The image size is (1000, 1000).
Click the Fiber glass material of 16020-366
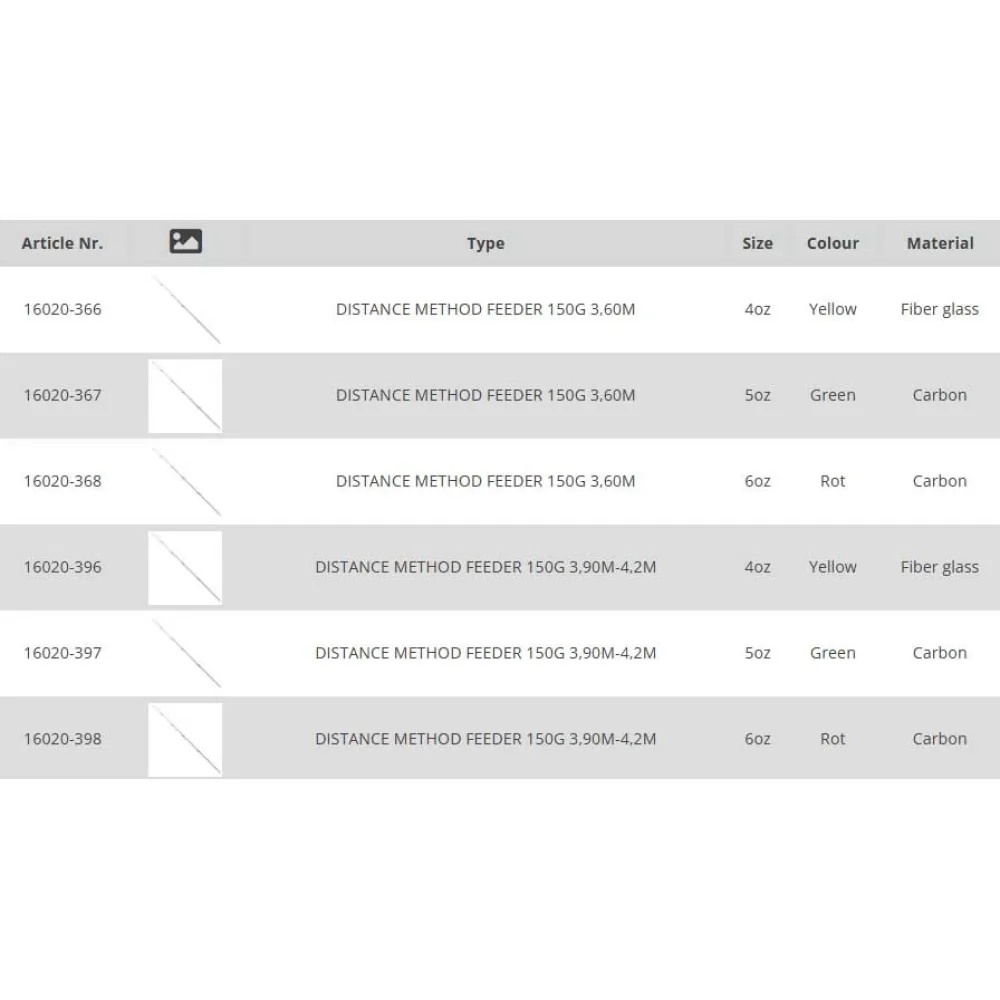point(940,310)
